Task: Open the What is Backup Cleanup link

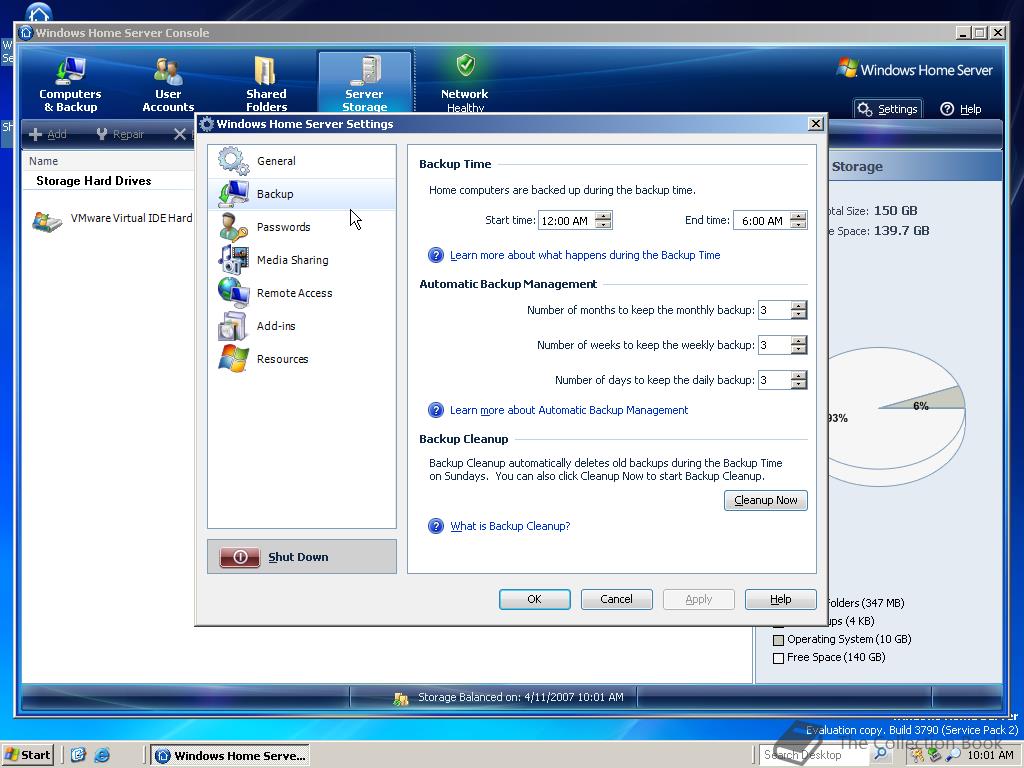Action: [x=510, y=526]
